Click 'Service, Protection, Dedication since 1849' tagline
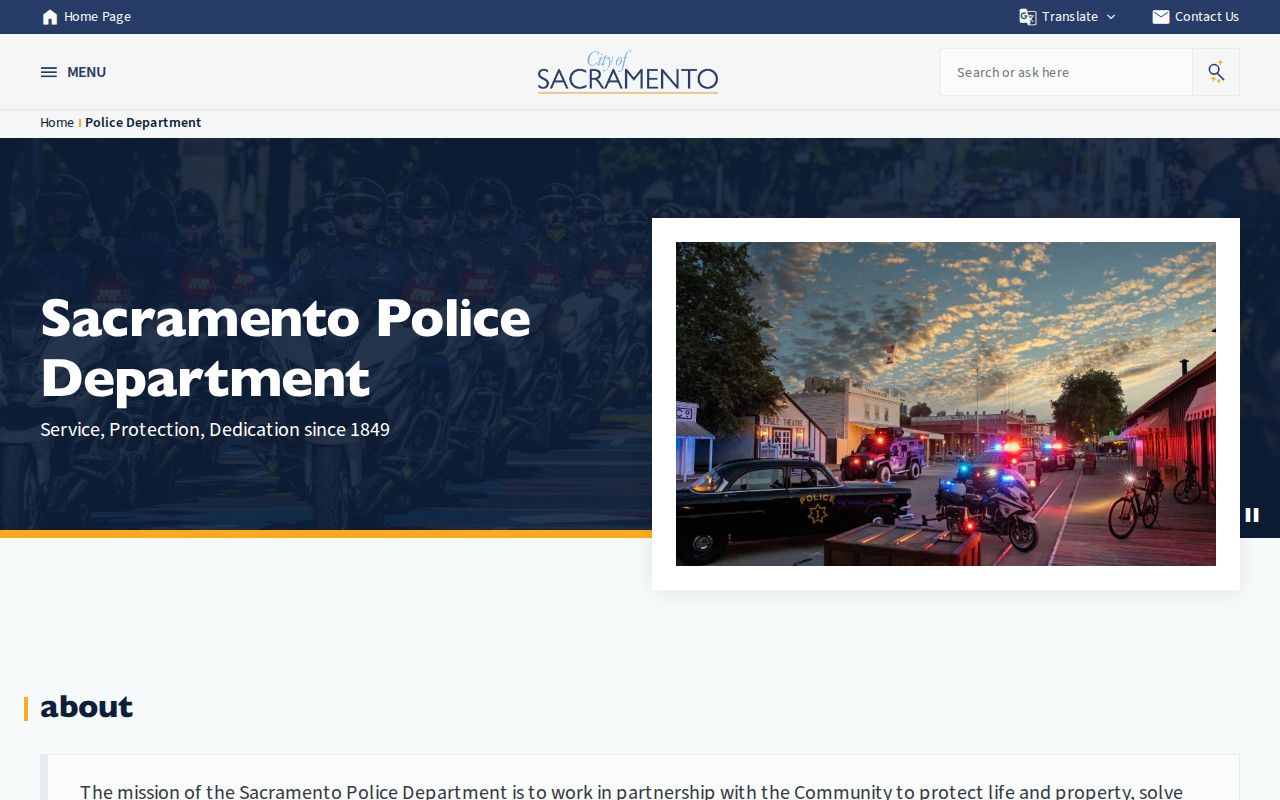1280x800 pixels. click(x=215, y=429)
